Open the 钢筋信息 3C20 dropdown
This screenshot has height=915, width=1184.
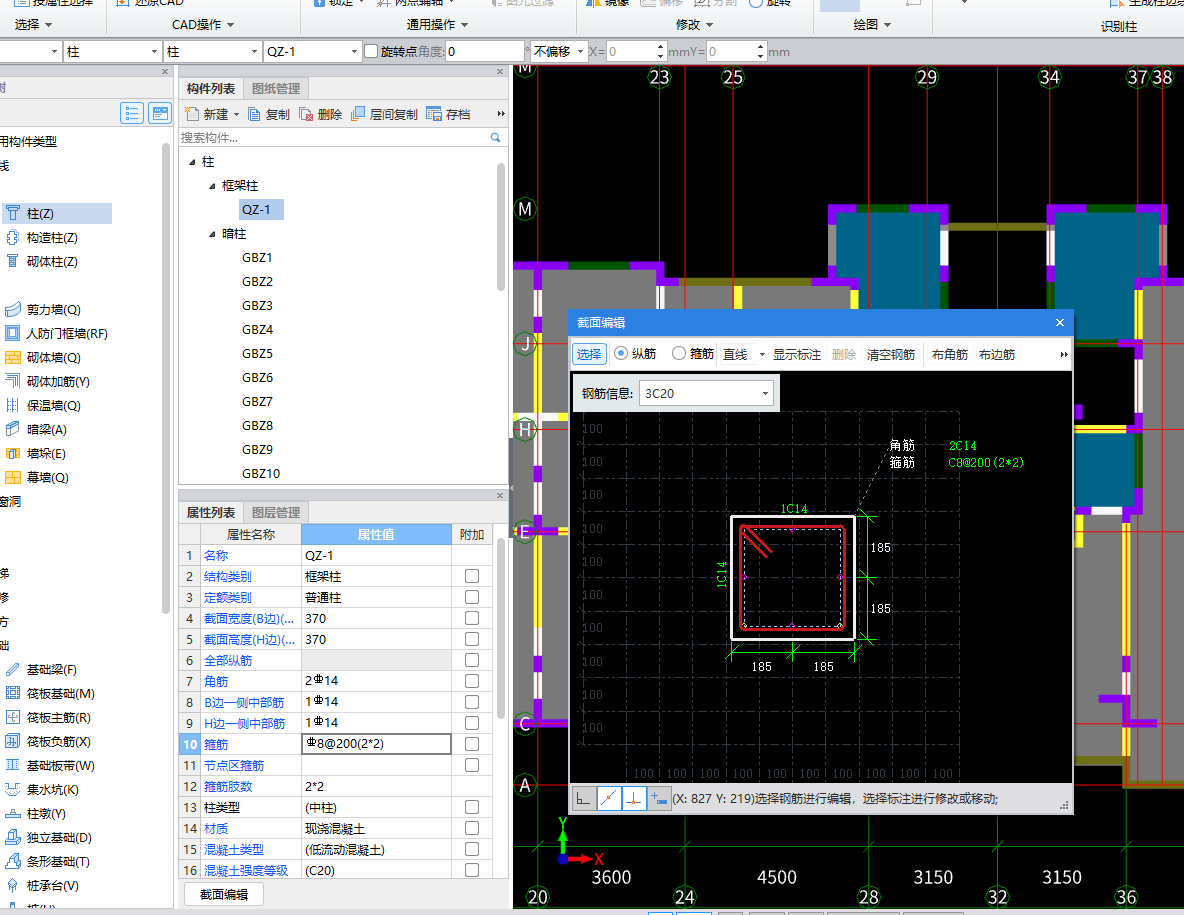click(765, 394)
